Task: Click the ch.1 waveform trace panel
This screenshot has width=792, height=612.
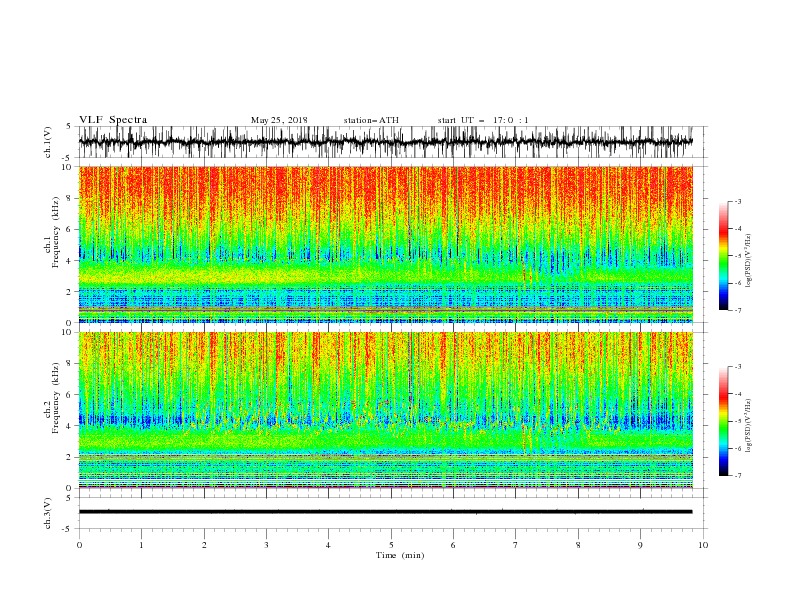Action: (385, 142)
